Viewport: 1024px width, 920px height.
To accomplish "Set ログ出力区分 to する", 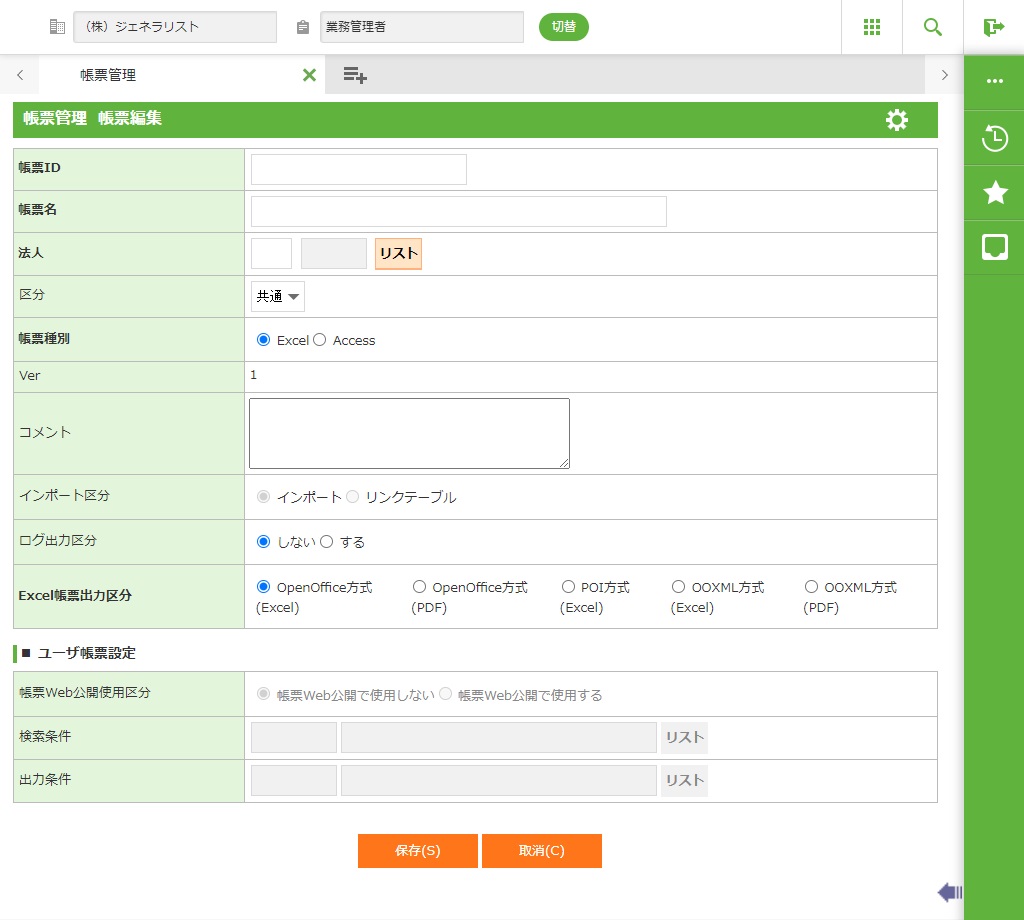I will click(326, 542).
